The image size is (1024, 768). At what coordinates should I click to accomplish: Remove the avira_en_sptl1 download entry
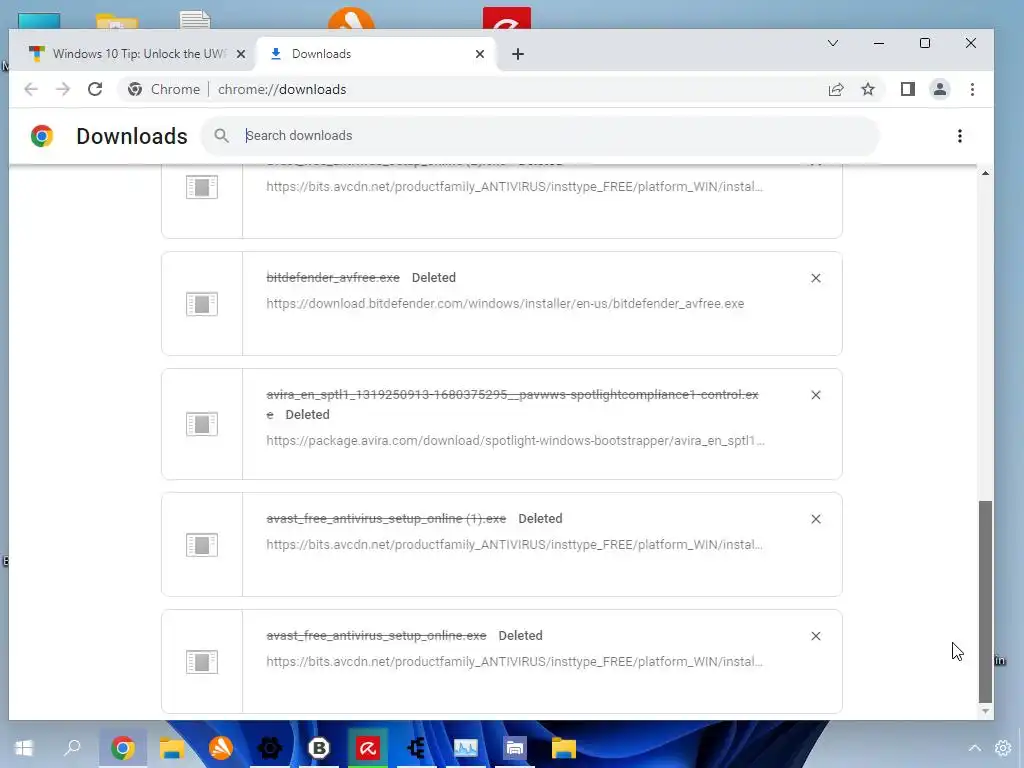pos(816,395)
